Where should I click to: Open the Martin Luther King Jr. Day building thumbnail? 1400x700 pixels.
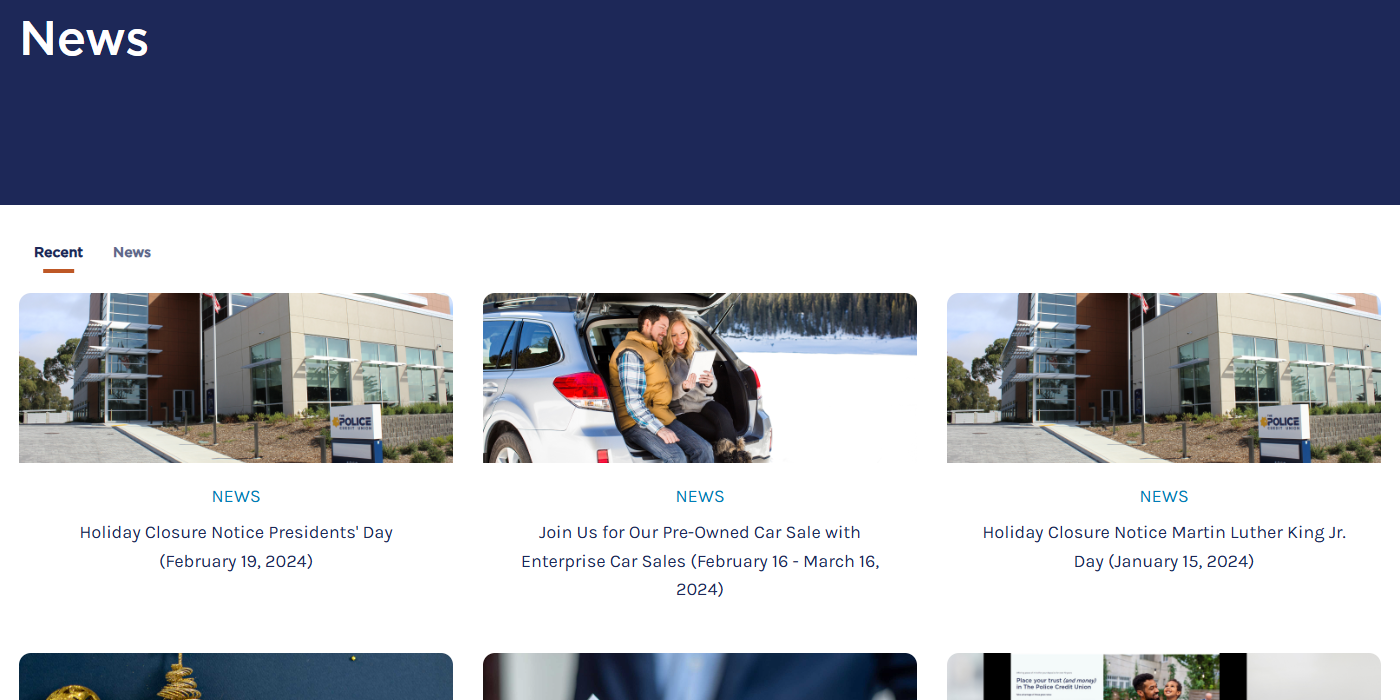(x=1164, y=378)
